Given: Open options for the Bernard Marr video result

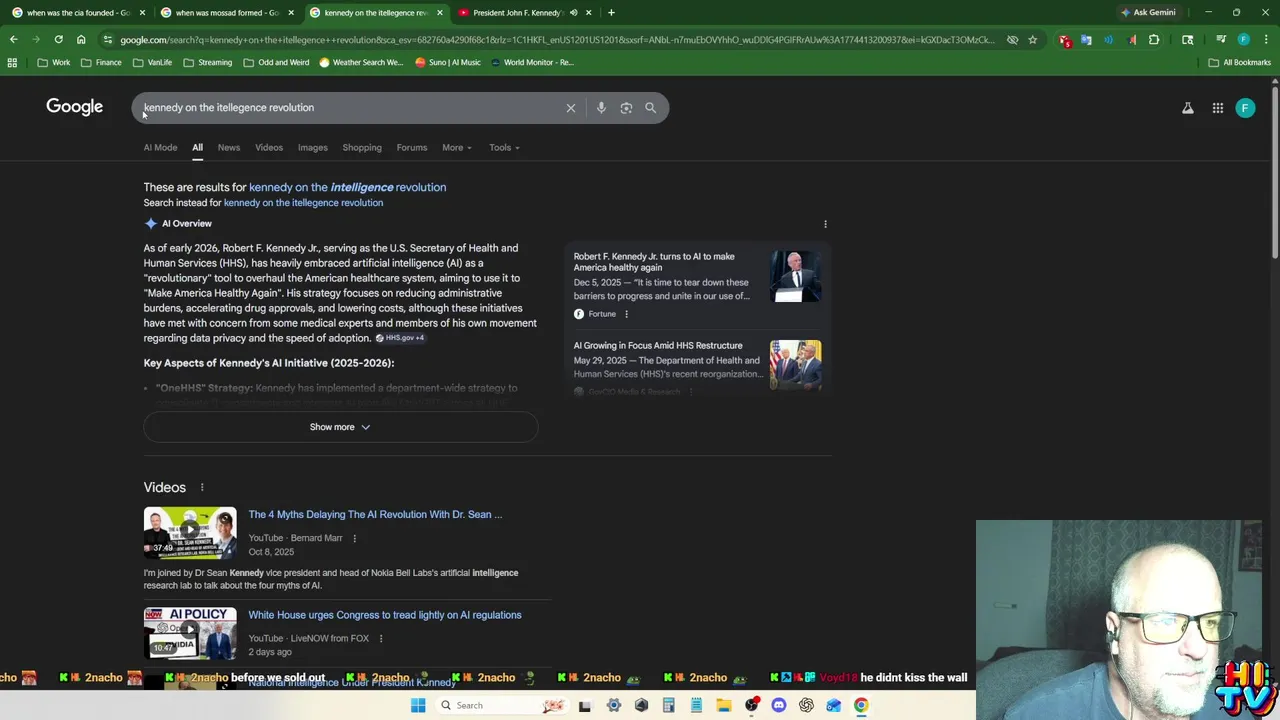Looking at the screenshot, I should [x=354, y=538].
